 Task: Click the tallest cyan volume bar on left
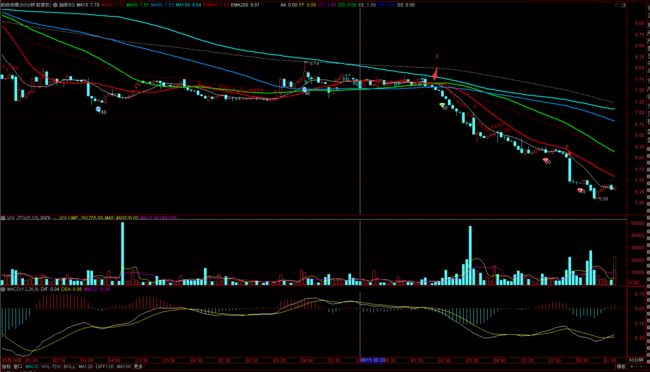click(x=122, y=253)
